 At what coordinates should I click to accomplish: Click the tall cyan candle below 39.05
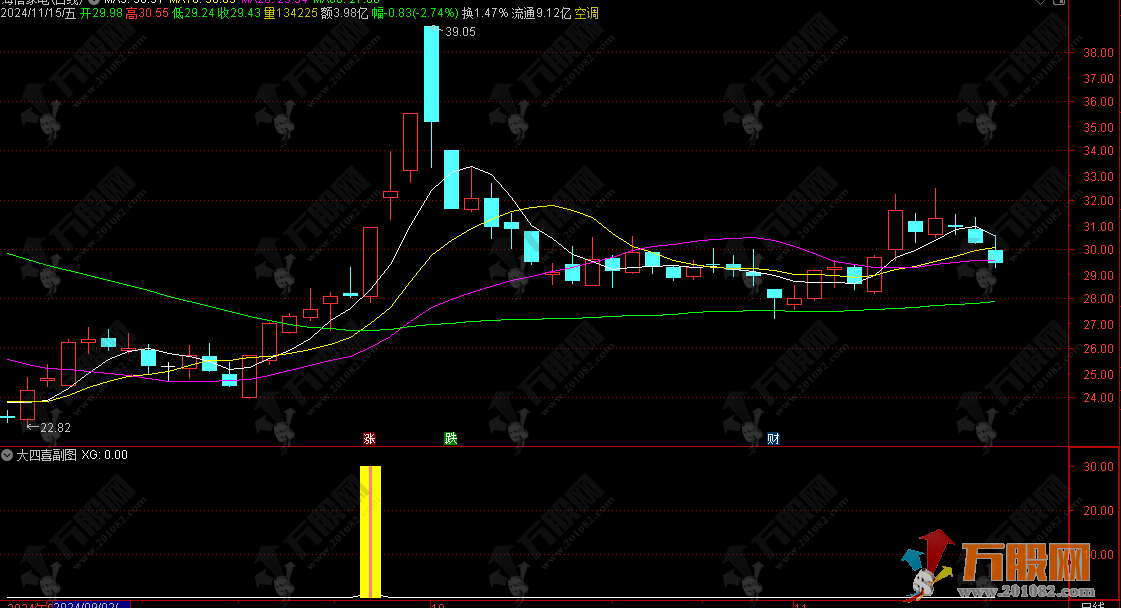[x=432, y=74]
